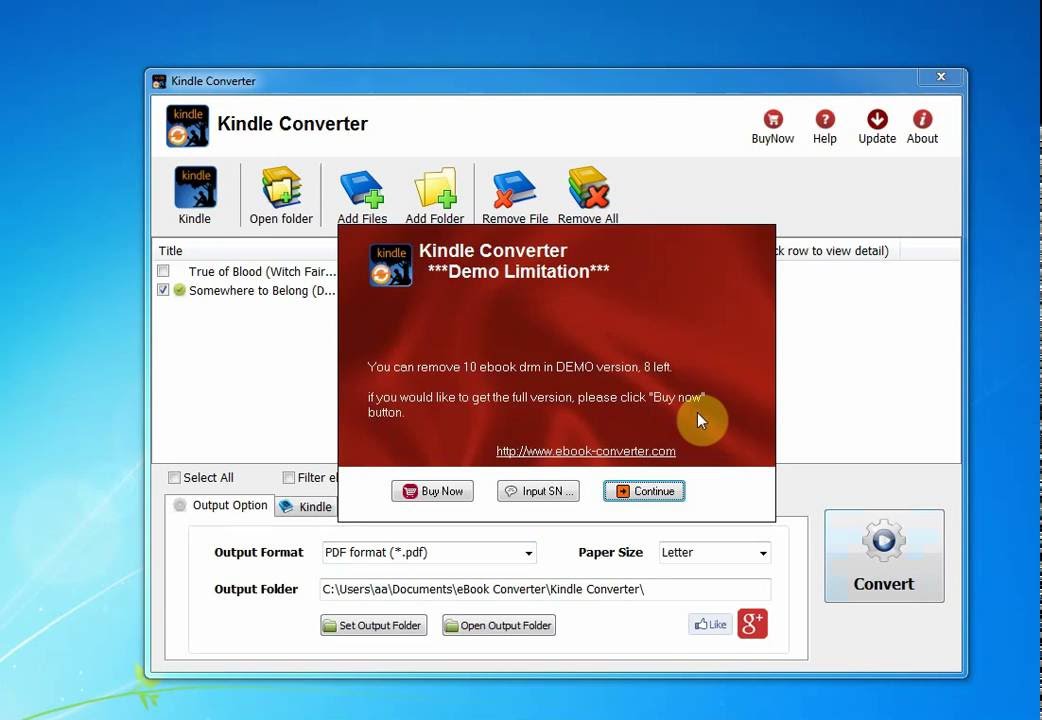Click the Input SN button
1042x720 pixels.
538,491
